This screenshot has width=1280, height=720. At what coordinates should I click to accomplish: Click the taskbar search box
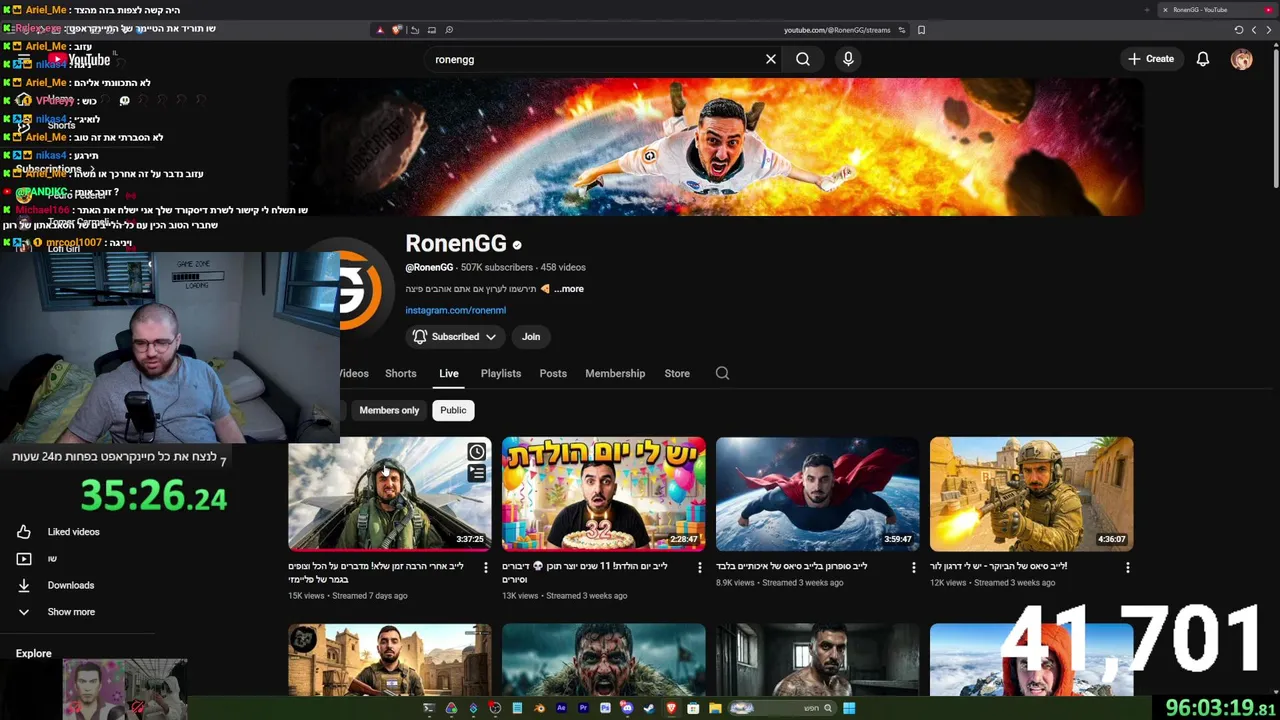coord(782,708)
